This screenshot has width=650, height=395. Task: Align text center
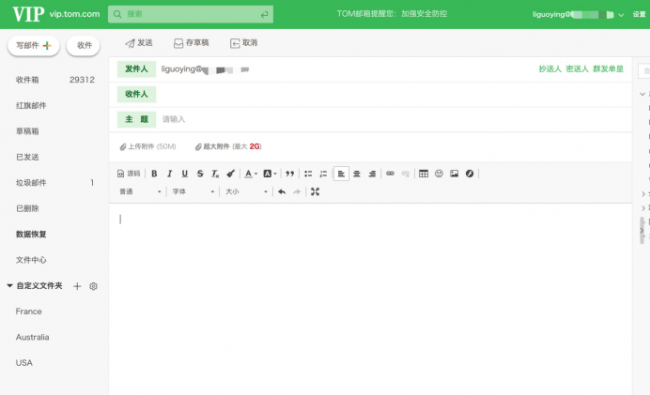click(x=357, y=174)
